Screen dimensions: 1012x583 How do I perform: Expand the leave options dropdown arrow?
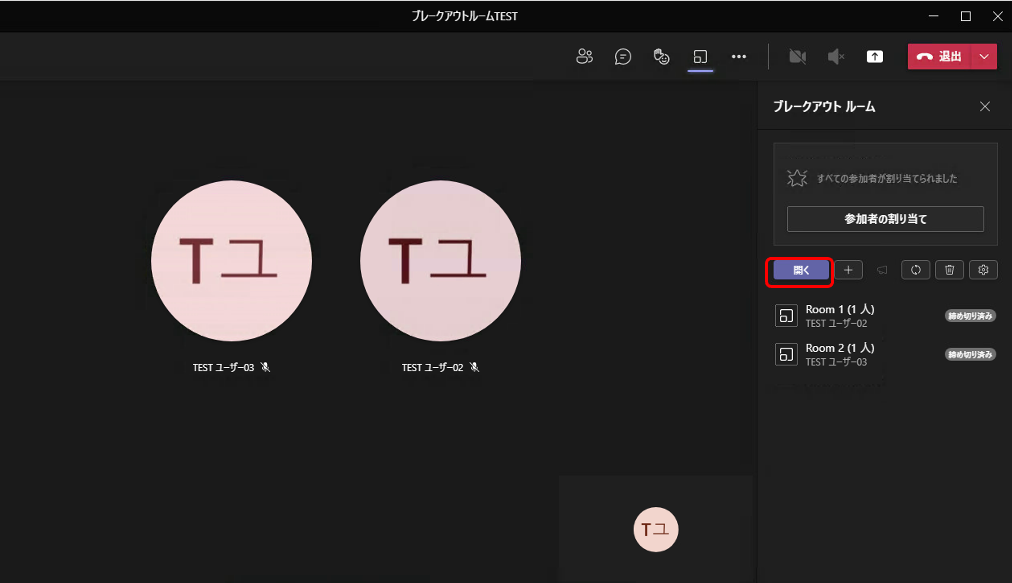(984, 56)
